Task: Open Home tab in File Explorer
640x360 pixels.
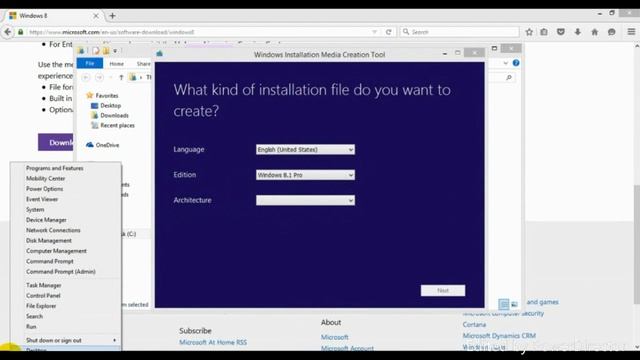Action: [116, 64]
